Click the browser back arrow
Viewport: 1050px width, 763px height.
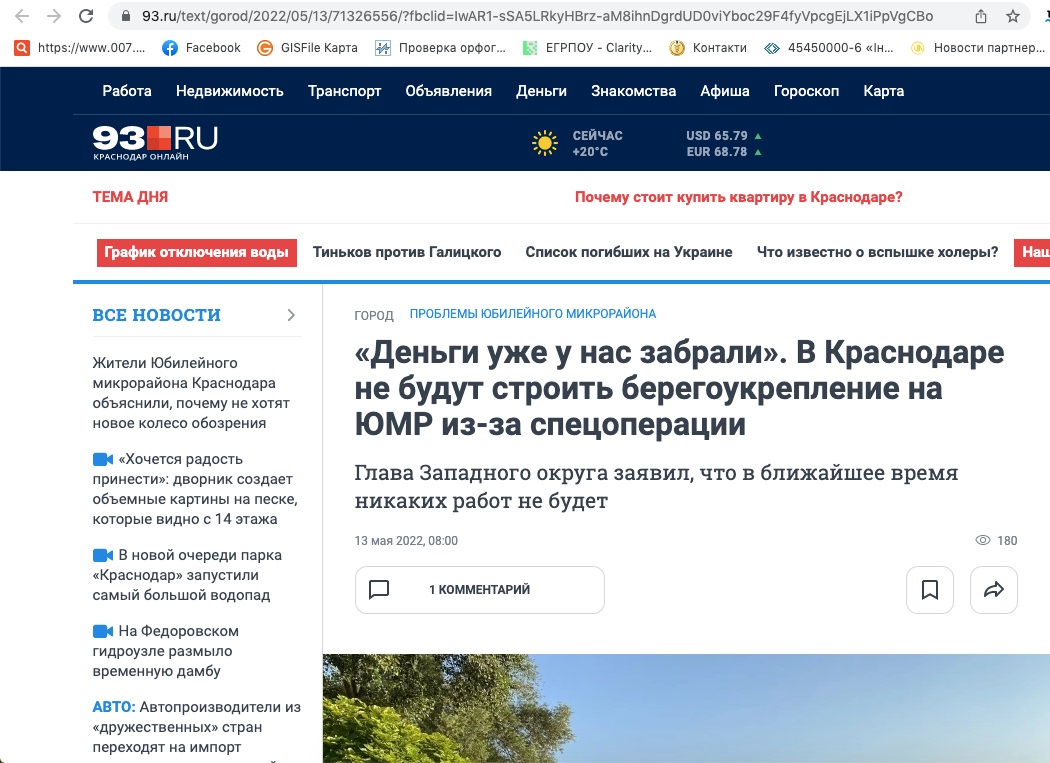22,16
